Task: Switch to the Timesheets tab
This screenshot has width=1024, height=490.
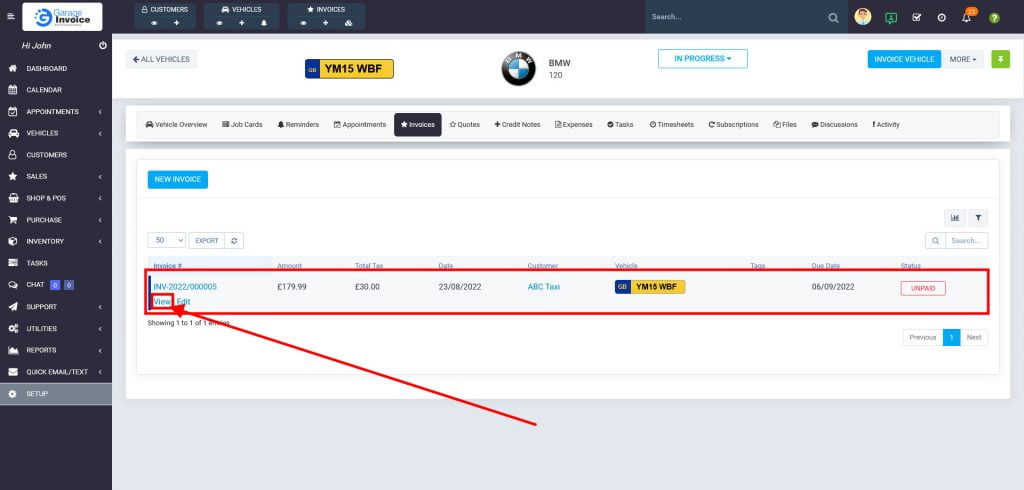Action: point(671,125)
